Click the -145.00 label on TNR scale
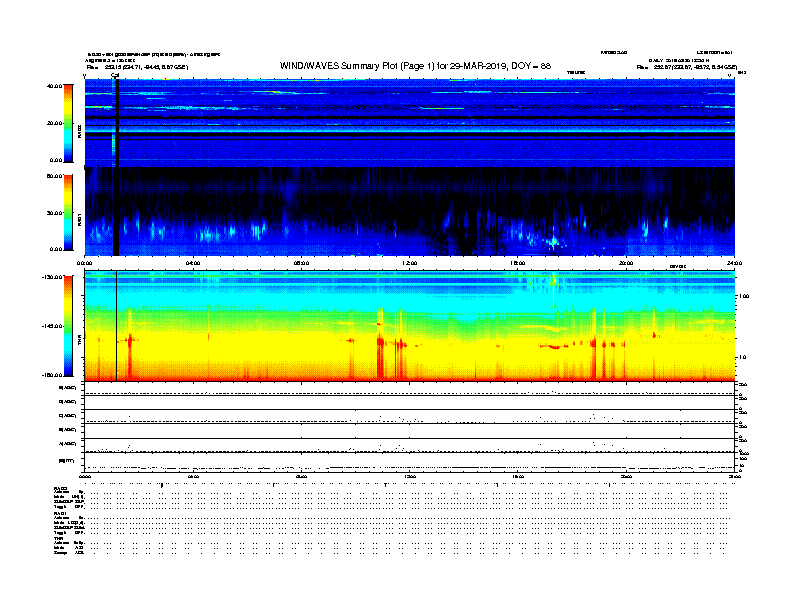 (52, 326)
